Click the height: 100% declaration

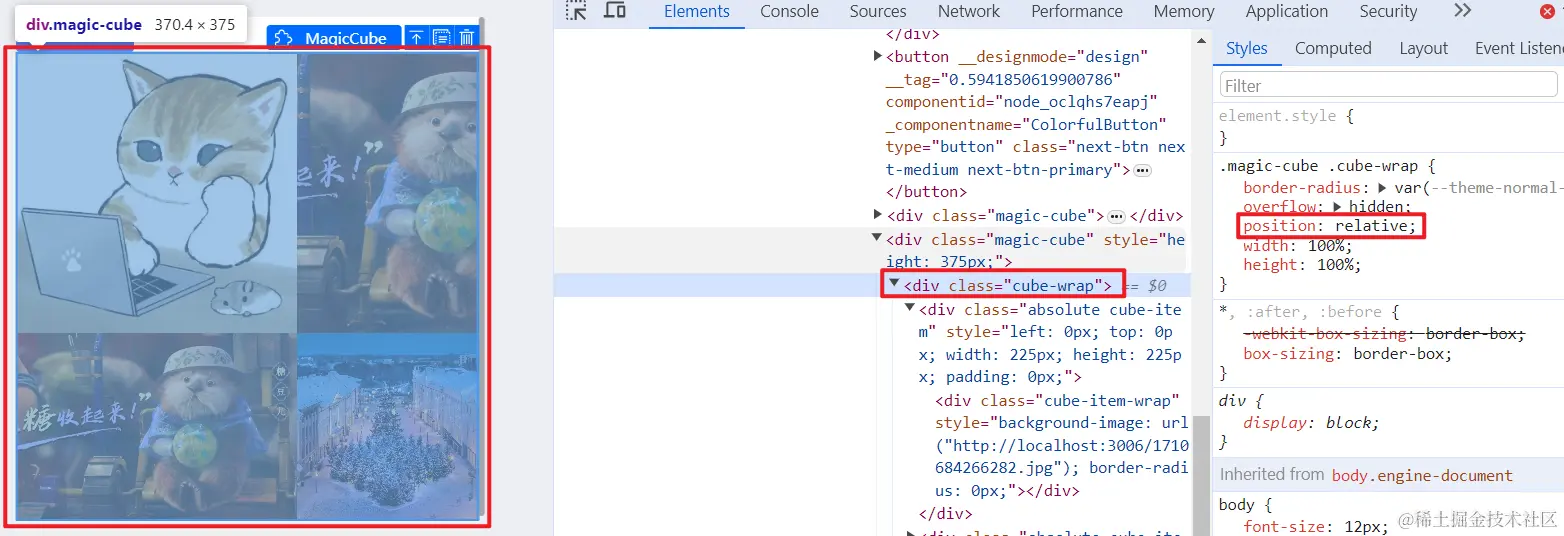pyautogui.click(x=1302, y=265)
